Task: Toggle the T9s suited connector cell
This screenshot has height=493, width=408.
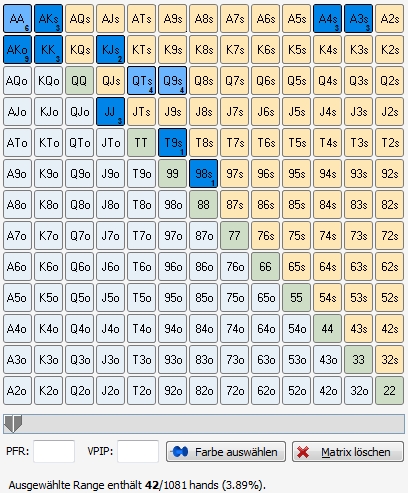Action: pyautogui.click(x=173, y=143)
